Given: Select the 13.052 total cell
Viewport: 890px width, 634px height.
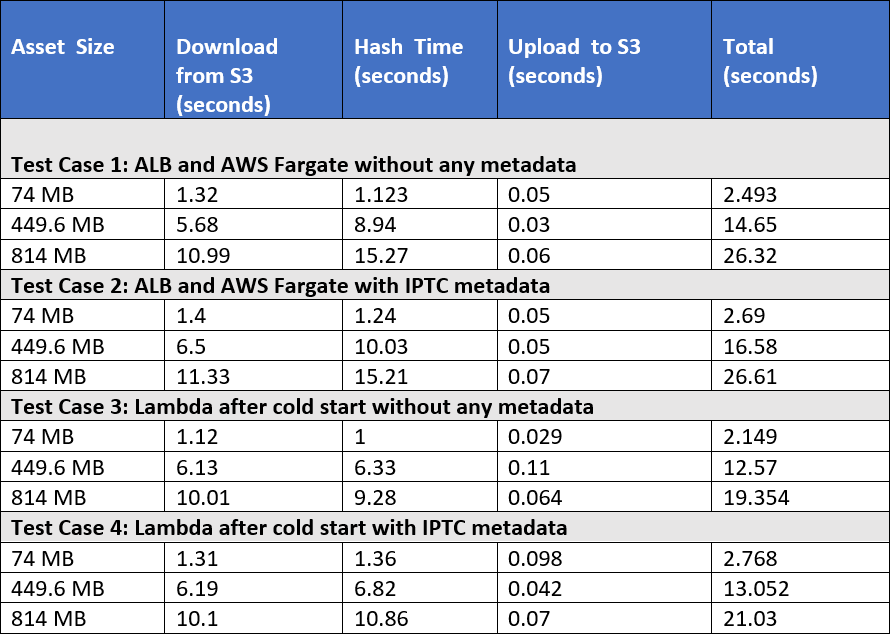Looking at the screenshot, I should coord(800,588).
